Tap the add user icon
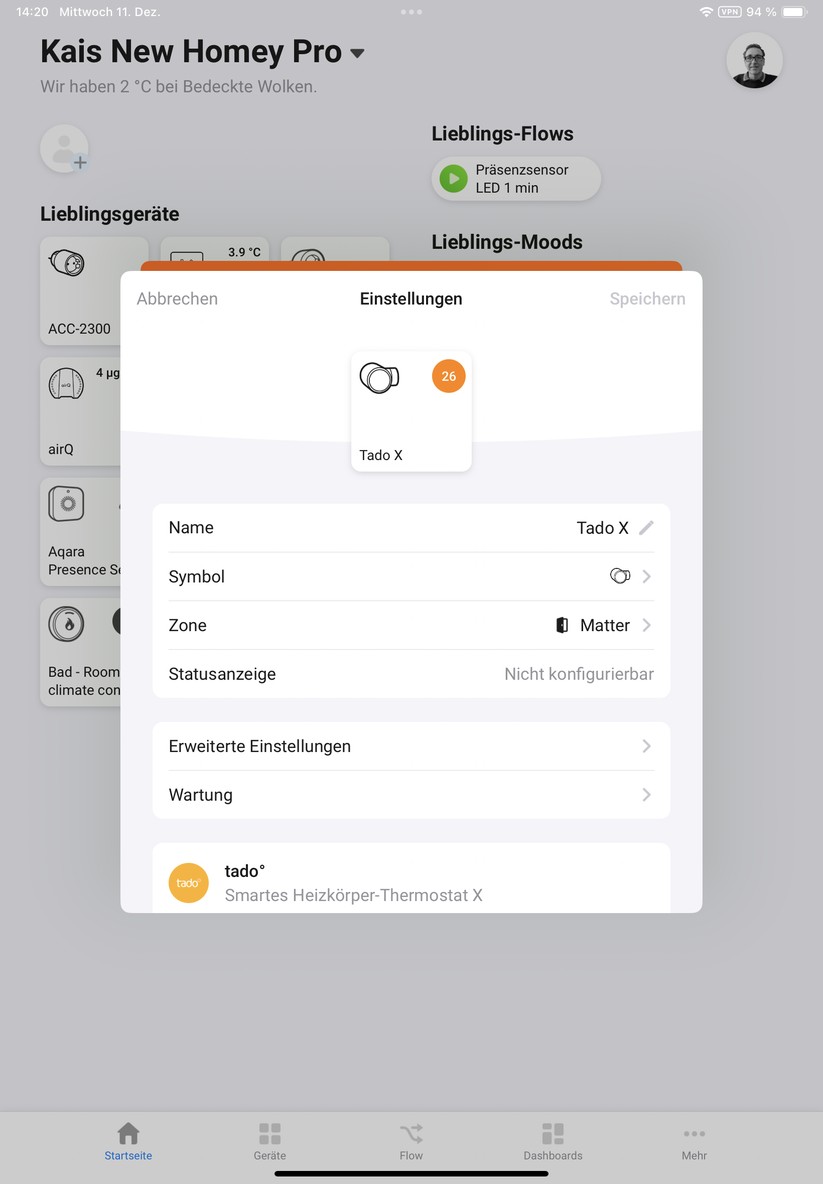Viewport: 823px width, 1184px height. coord(65,149)
